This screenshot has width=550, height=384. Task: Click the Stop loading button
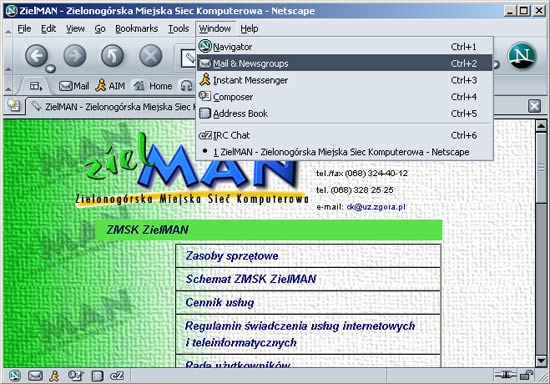click(x=150, y=55)
